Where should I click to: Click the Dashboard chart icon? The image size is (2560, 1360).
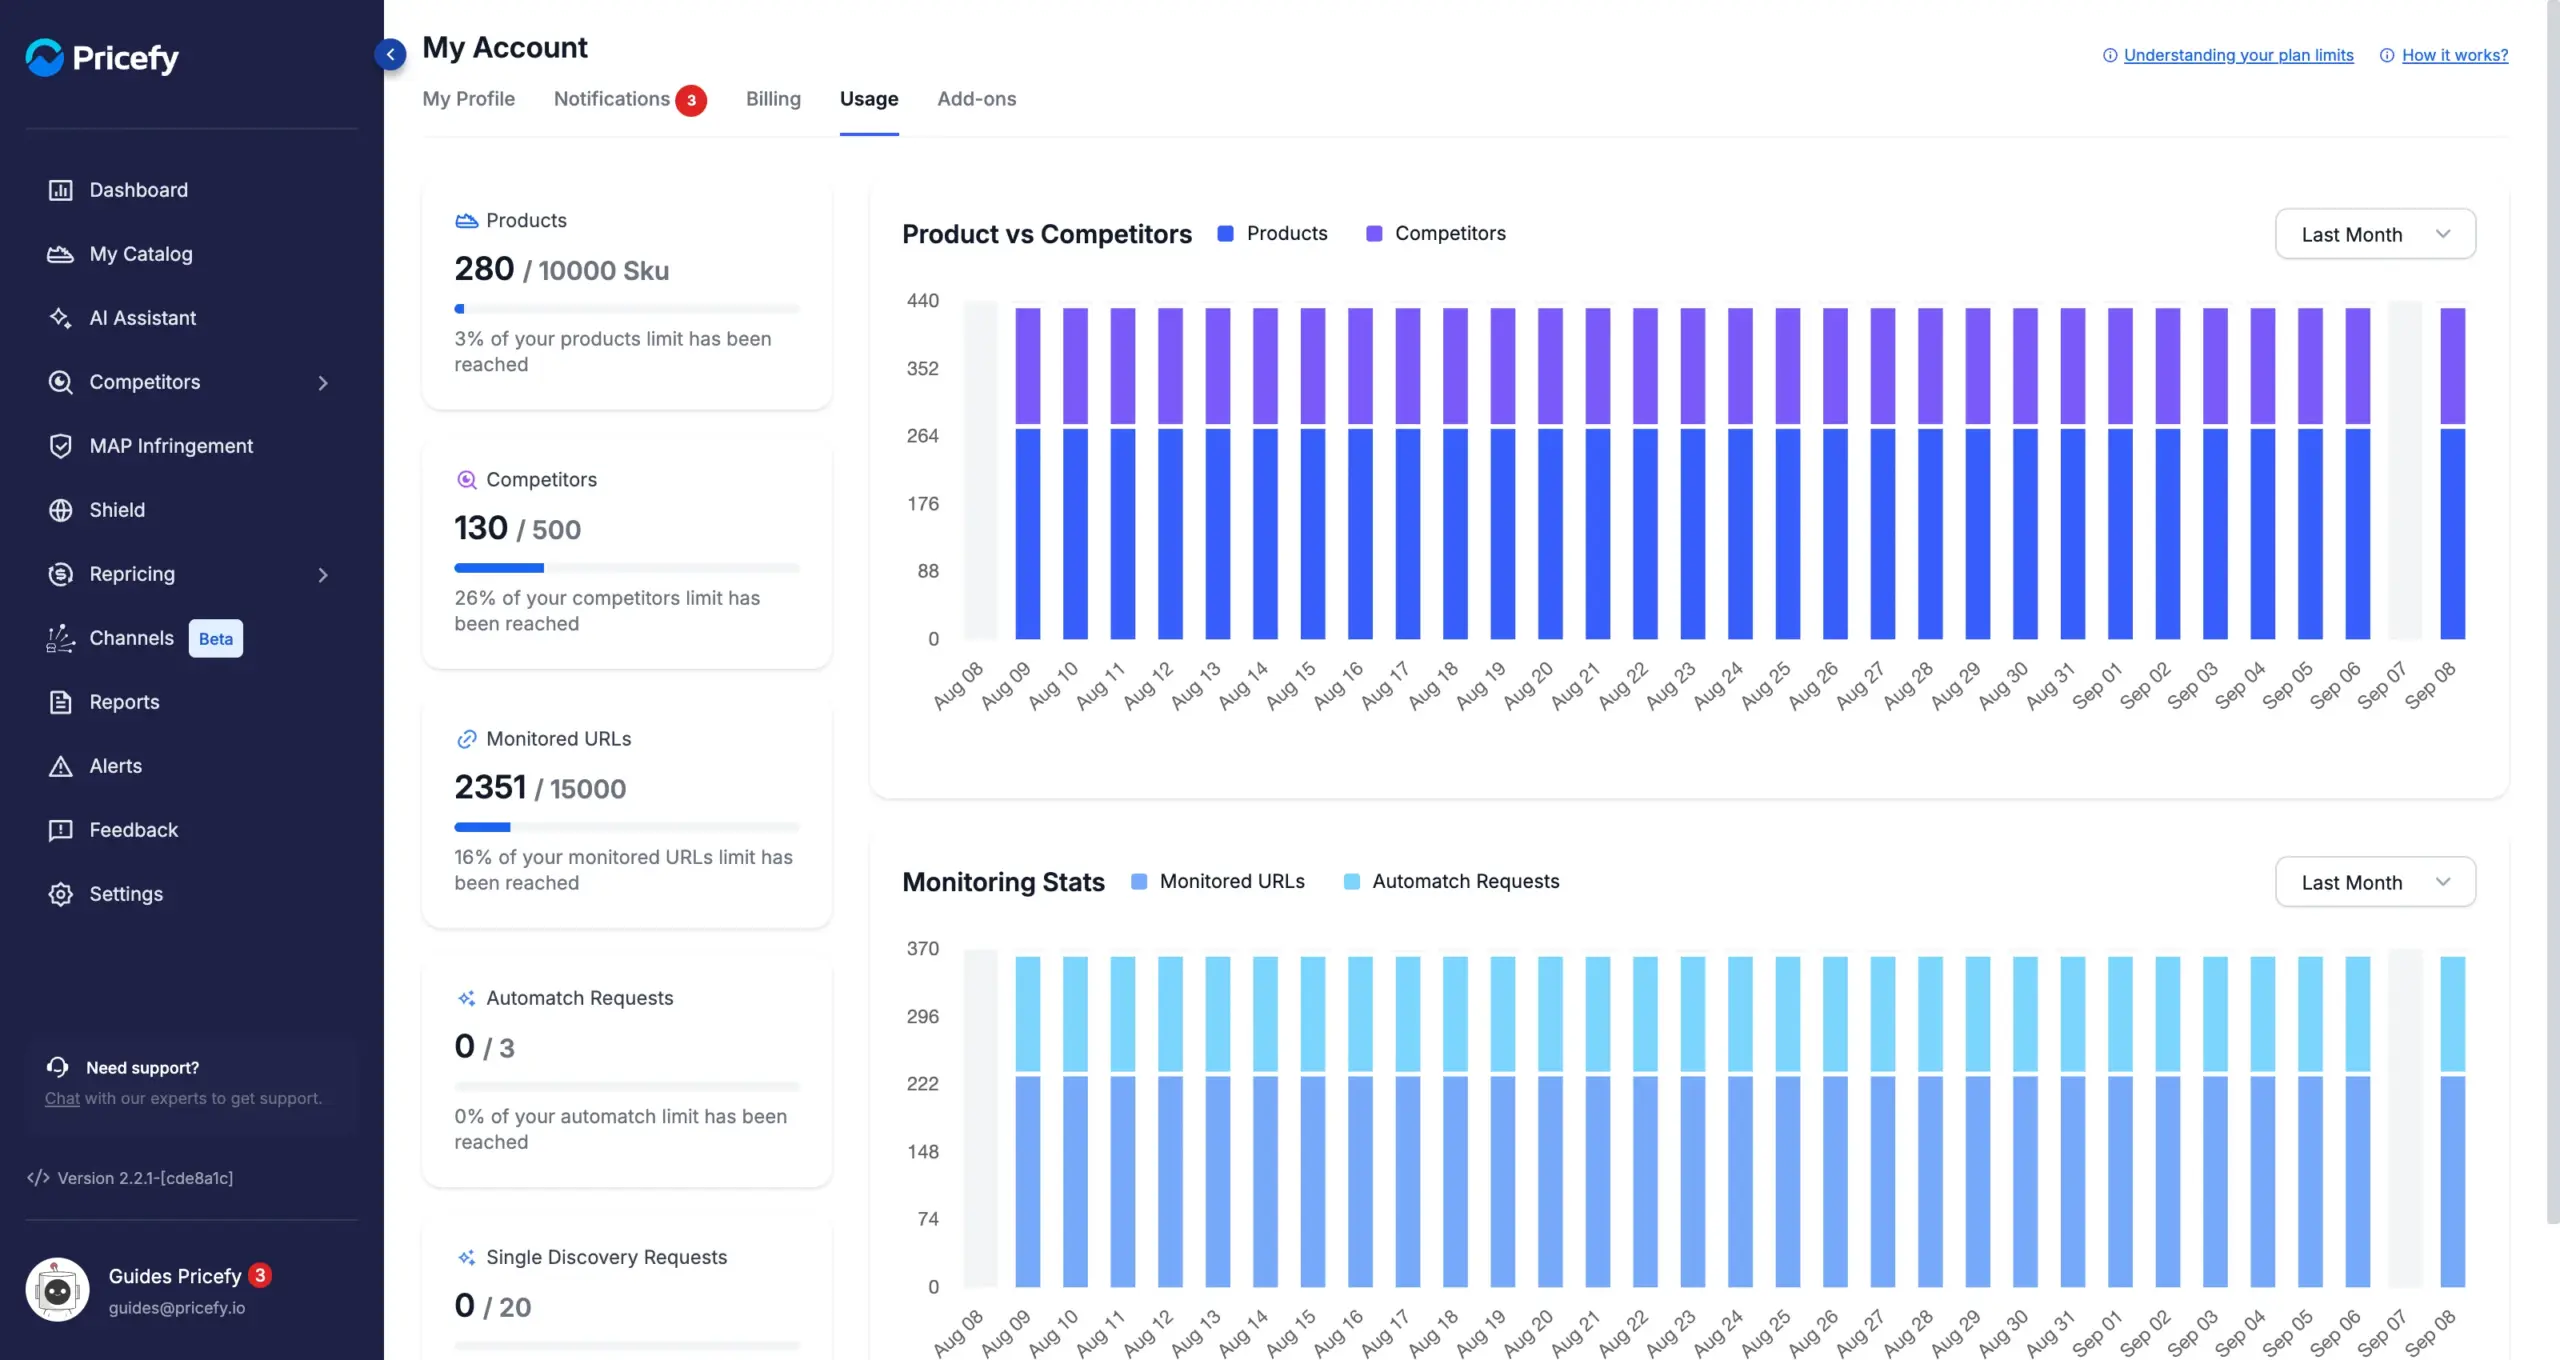[60, 190]
